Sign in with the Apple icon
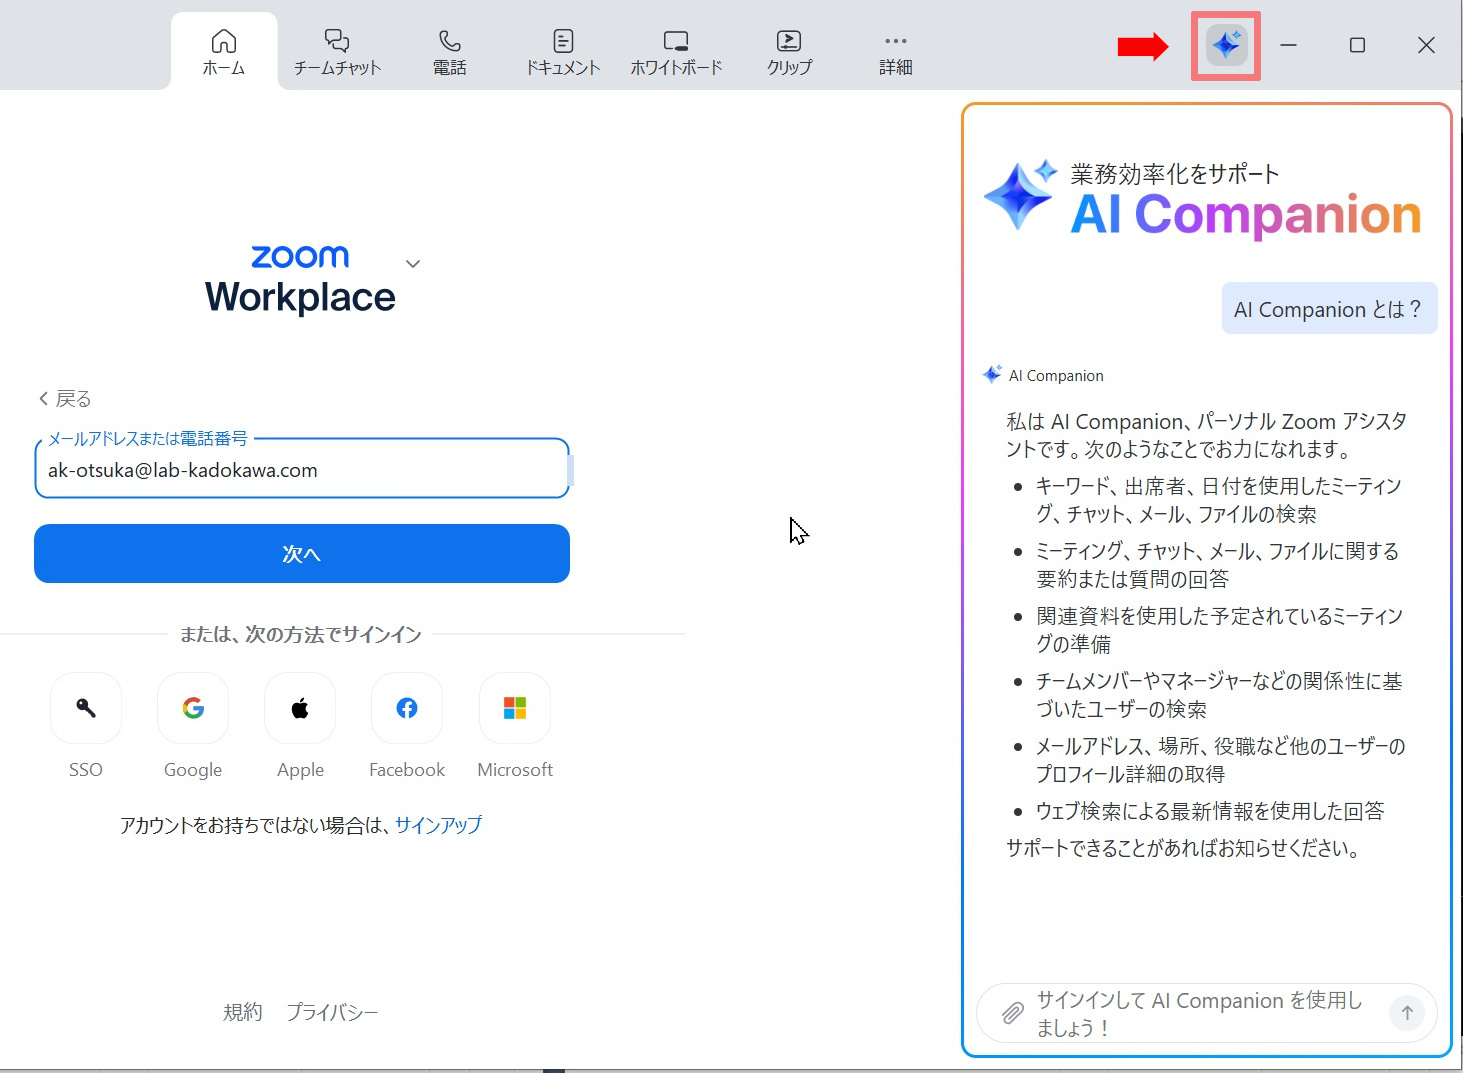The image size is (1463, 1073). point(300,708)
